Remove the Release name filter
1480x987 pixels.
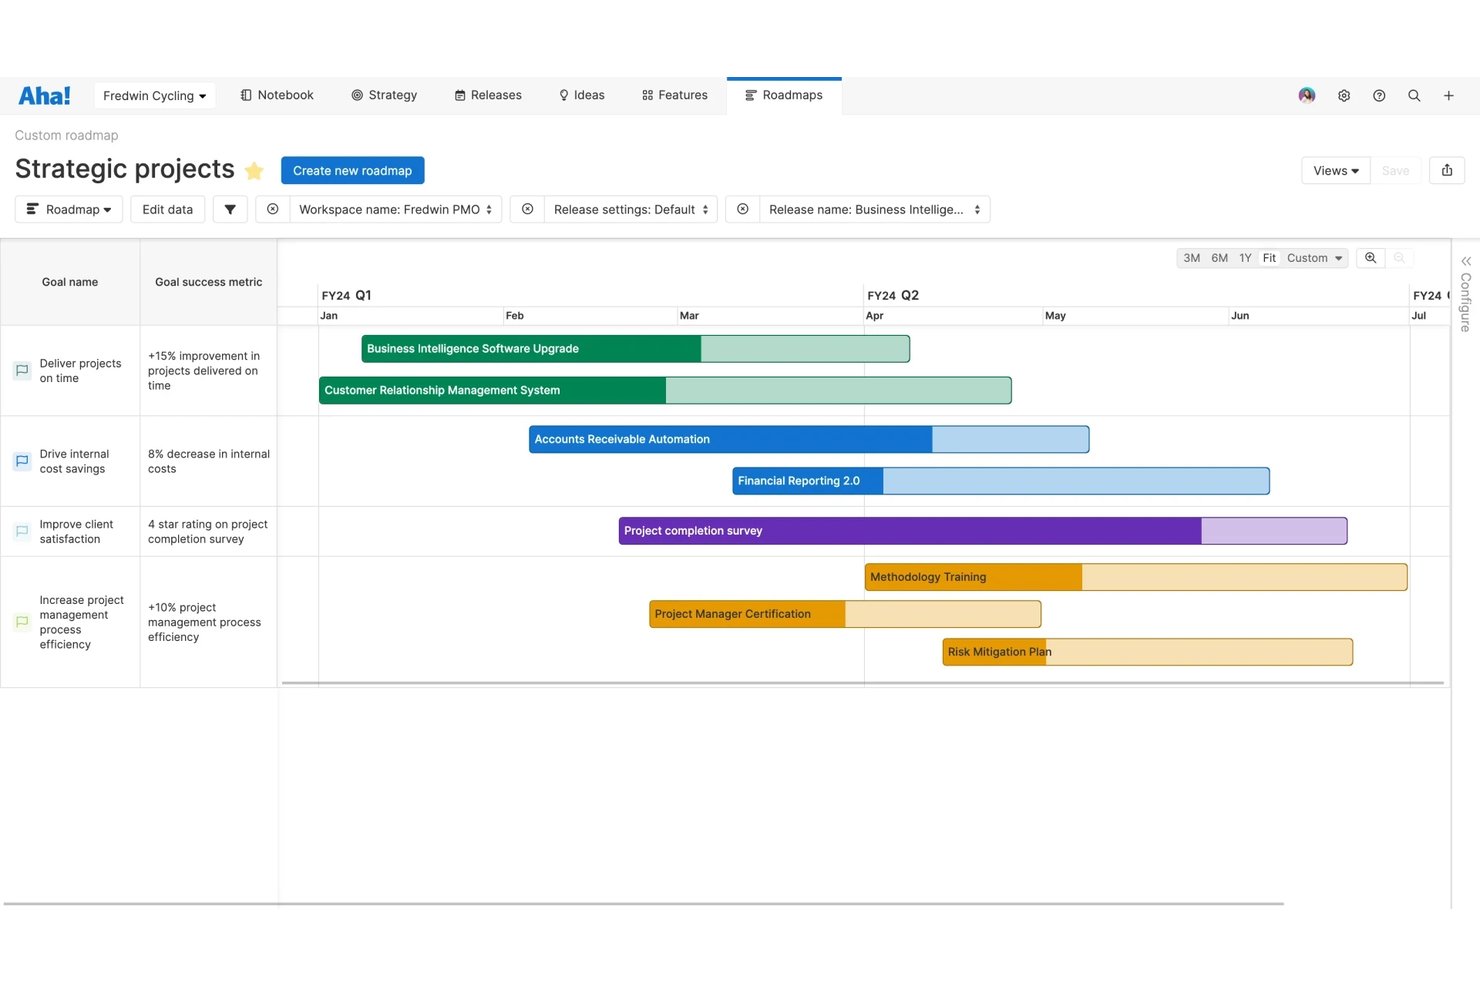[x=743, y=210]
